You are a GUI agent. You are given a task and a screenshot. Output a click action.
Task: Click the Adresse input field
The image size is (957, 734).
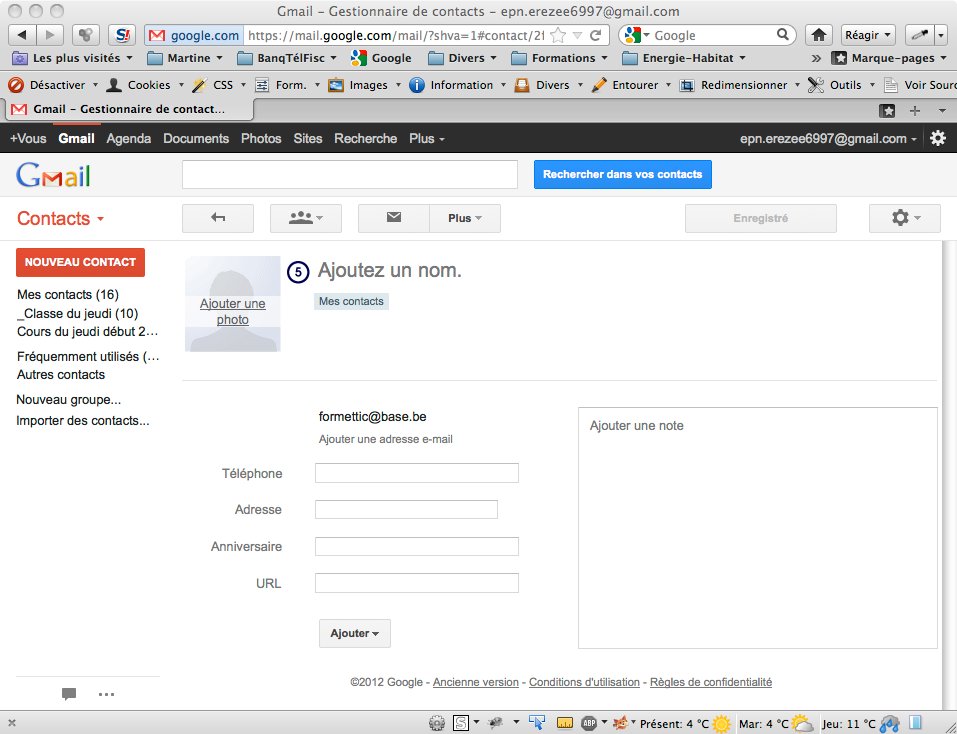click(x=406, y=509)
